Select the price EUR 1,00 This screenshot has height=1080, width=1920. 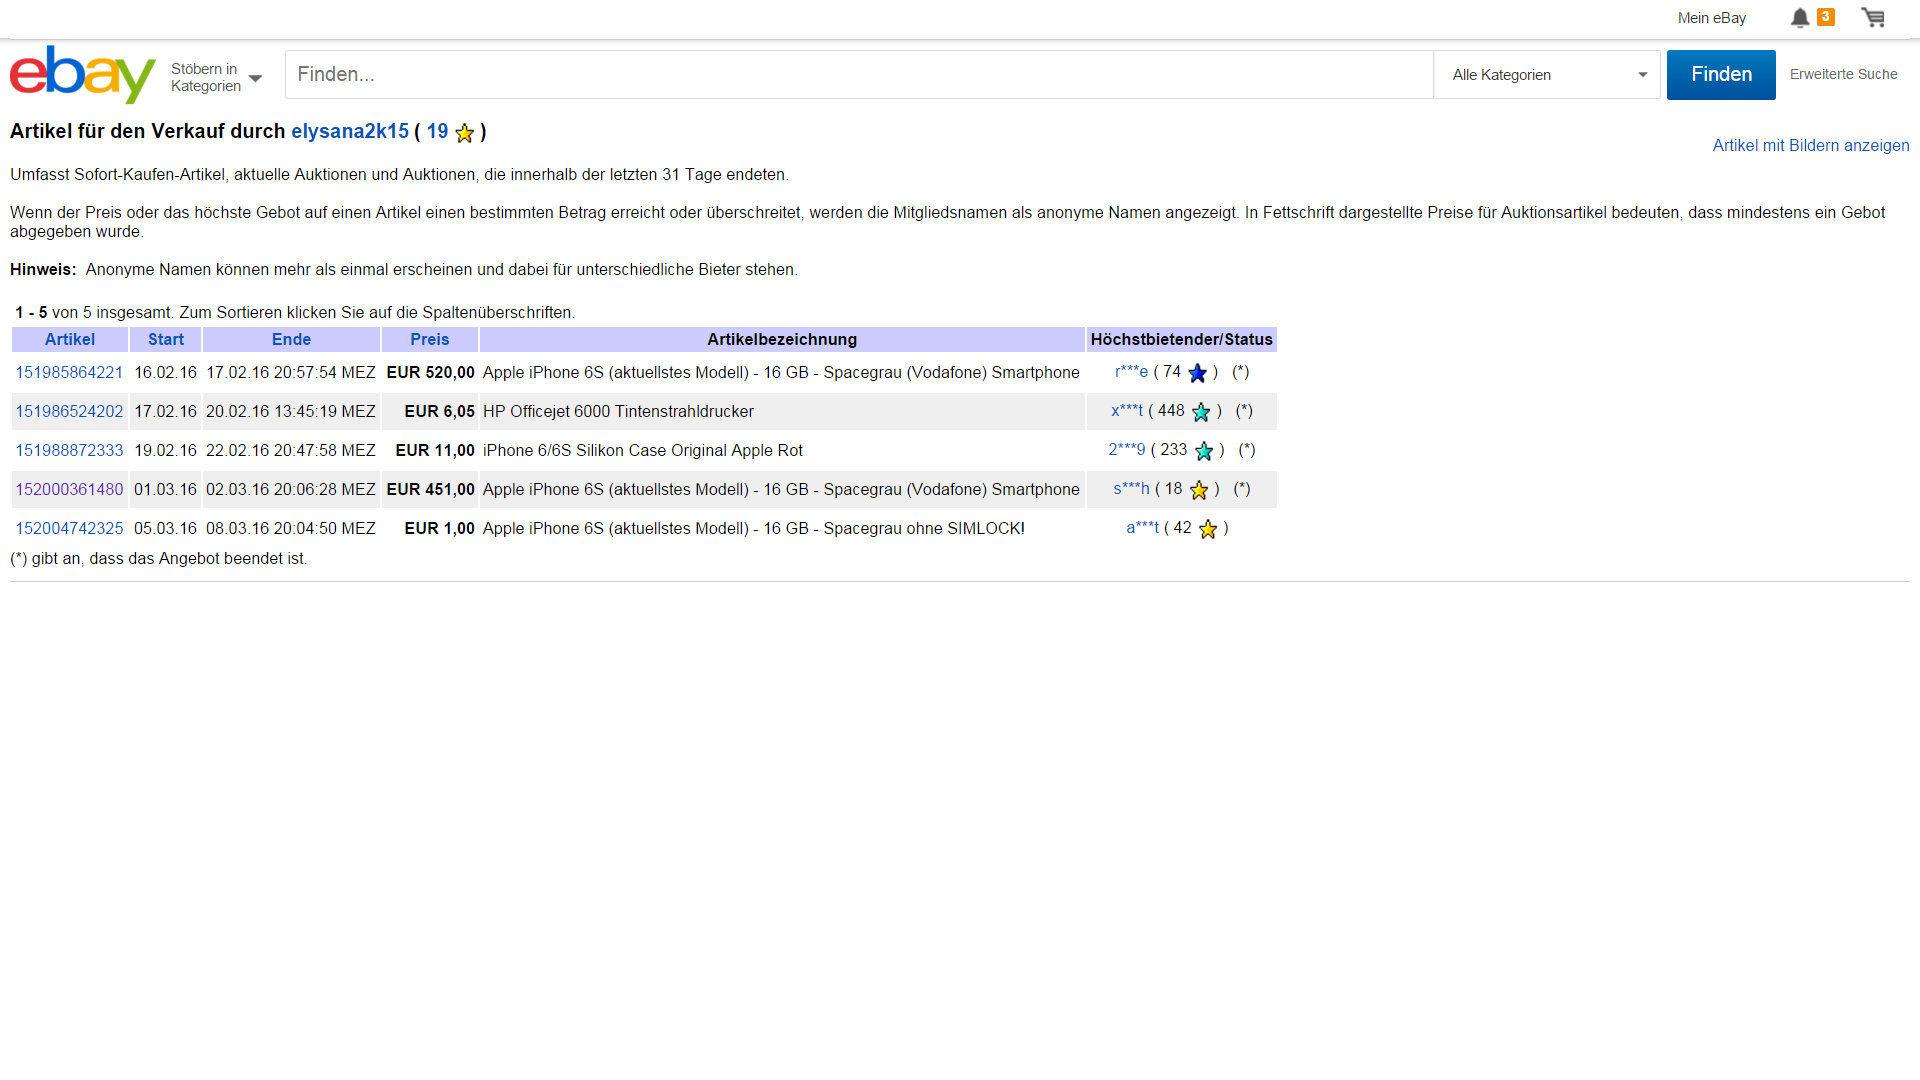click(x=439, y=528)
